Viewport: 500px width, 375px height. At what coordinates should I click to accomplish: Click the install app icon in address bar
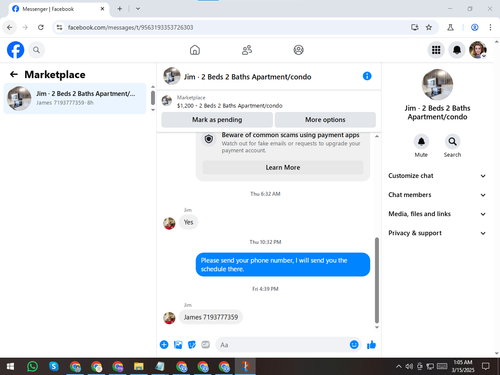[x=415, y=27]
